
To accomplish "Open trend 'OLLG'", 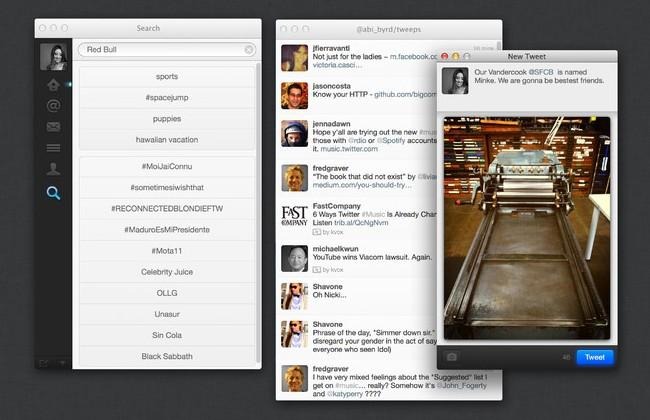I will click(167, 293).
